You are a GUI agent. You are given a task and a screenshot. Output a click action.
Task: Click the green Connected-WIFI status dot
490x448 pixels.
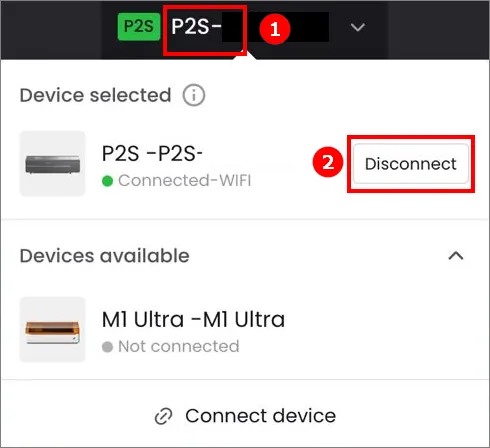coord(107,181)
